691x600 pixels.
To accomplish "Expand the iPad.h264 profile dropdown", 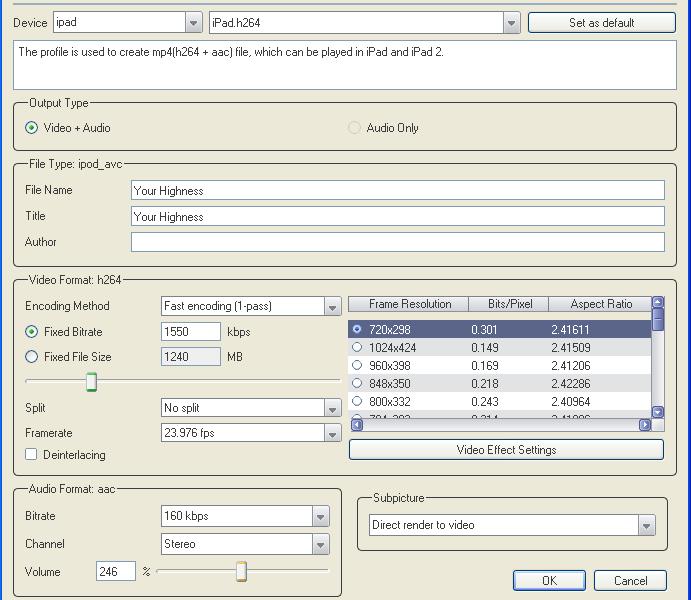I will click(511, 23).
